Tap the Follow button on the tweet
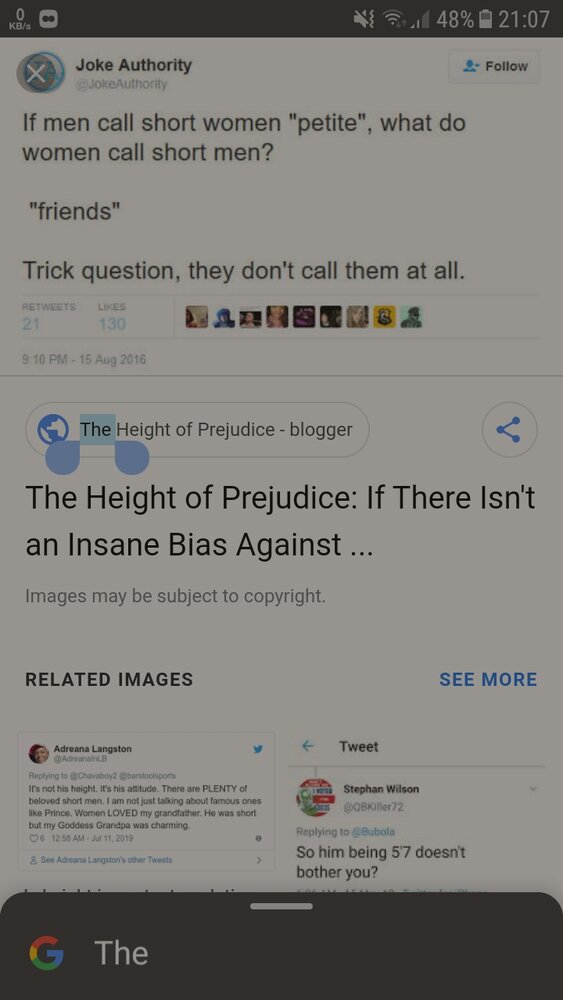The width and height of the screenshot is (563, 1000). point(494,66)
